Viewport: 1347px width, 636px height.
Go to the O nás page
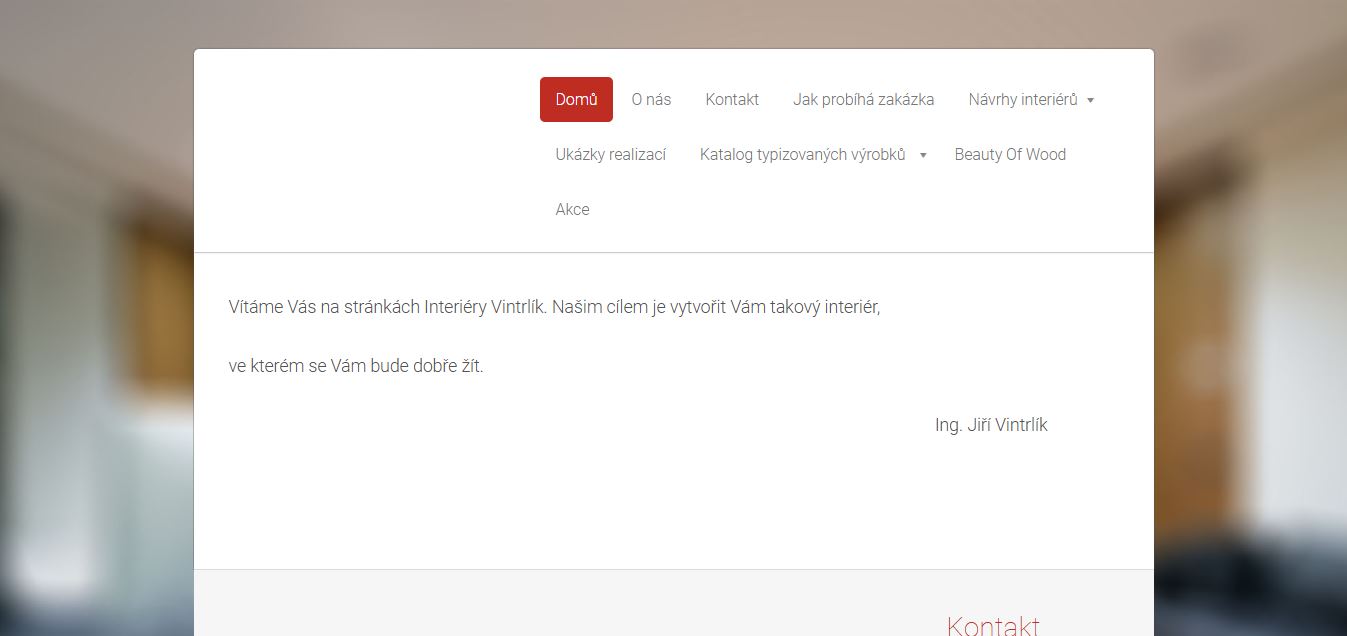[651, 99]
